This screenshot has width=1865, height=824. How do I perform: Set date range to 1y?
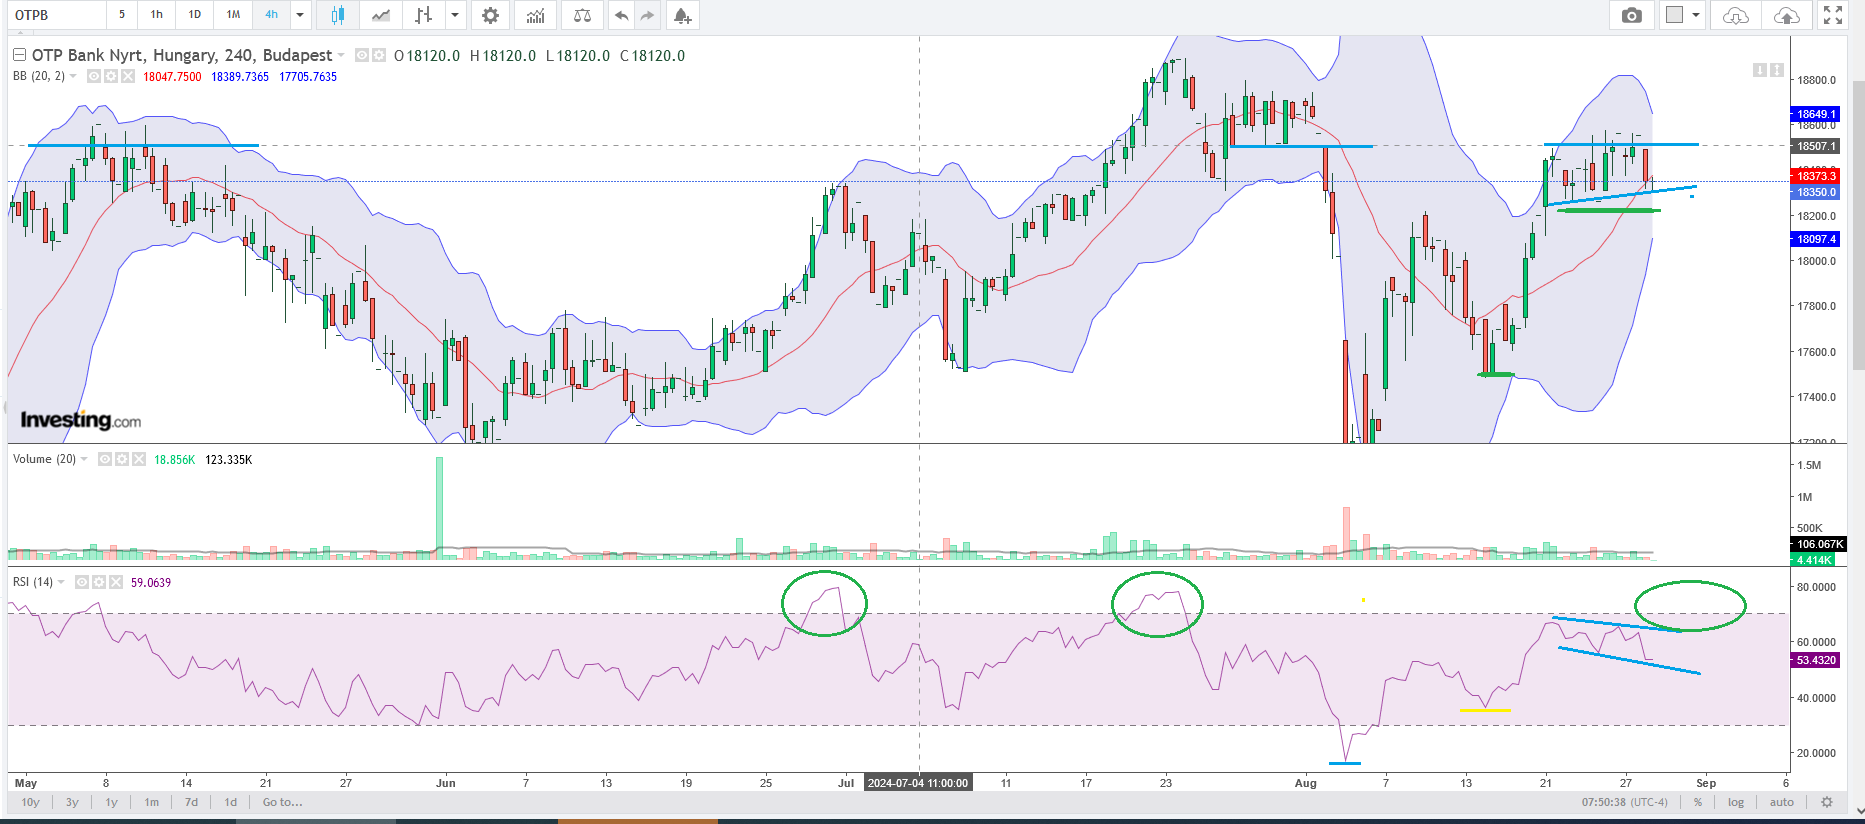pos(112,802)
